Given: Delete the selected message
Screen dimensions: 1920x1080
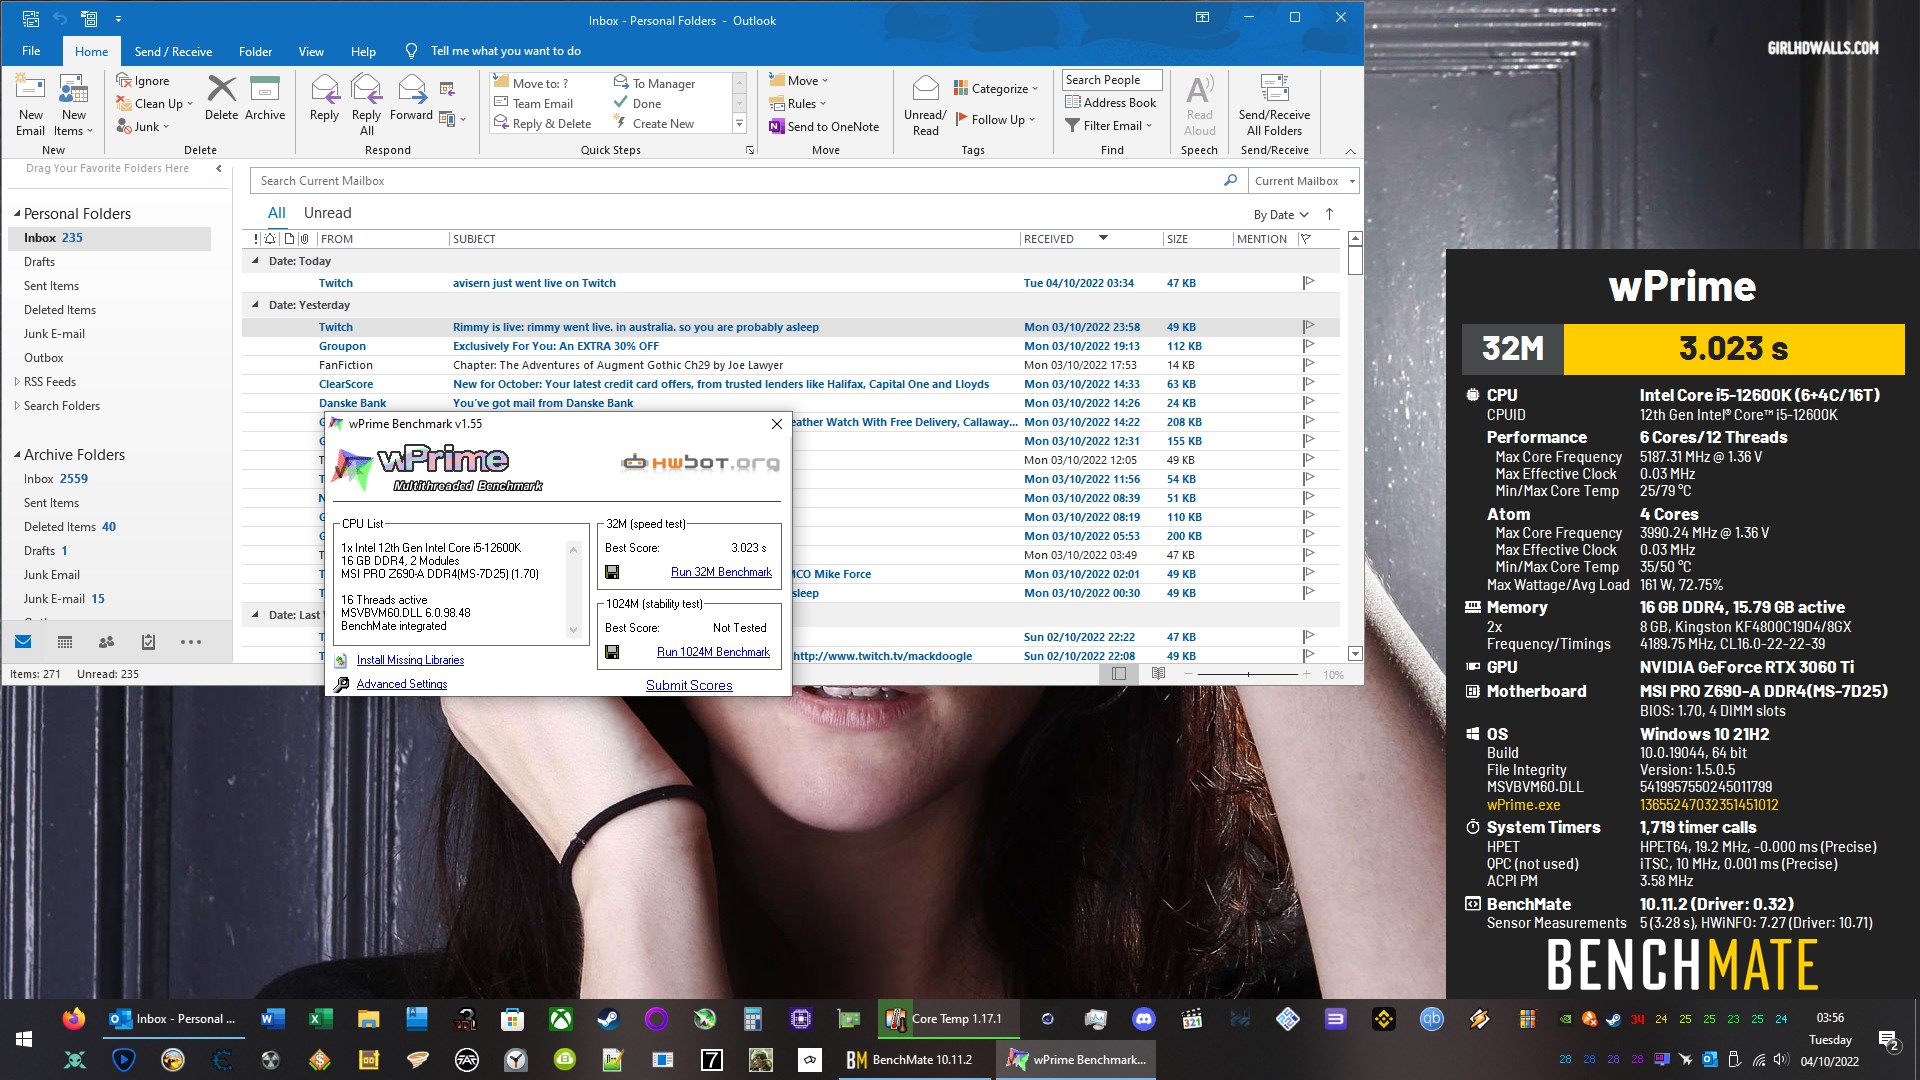Looking at the screenshot, I should [221, 98].
